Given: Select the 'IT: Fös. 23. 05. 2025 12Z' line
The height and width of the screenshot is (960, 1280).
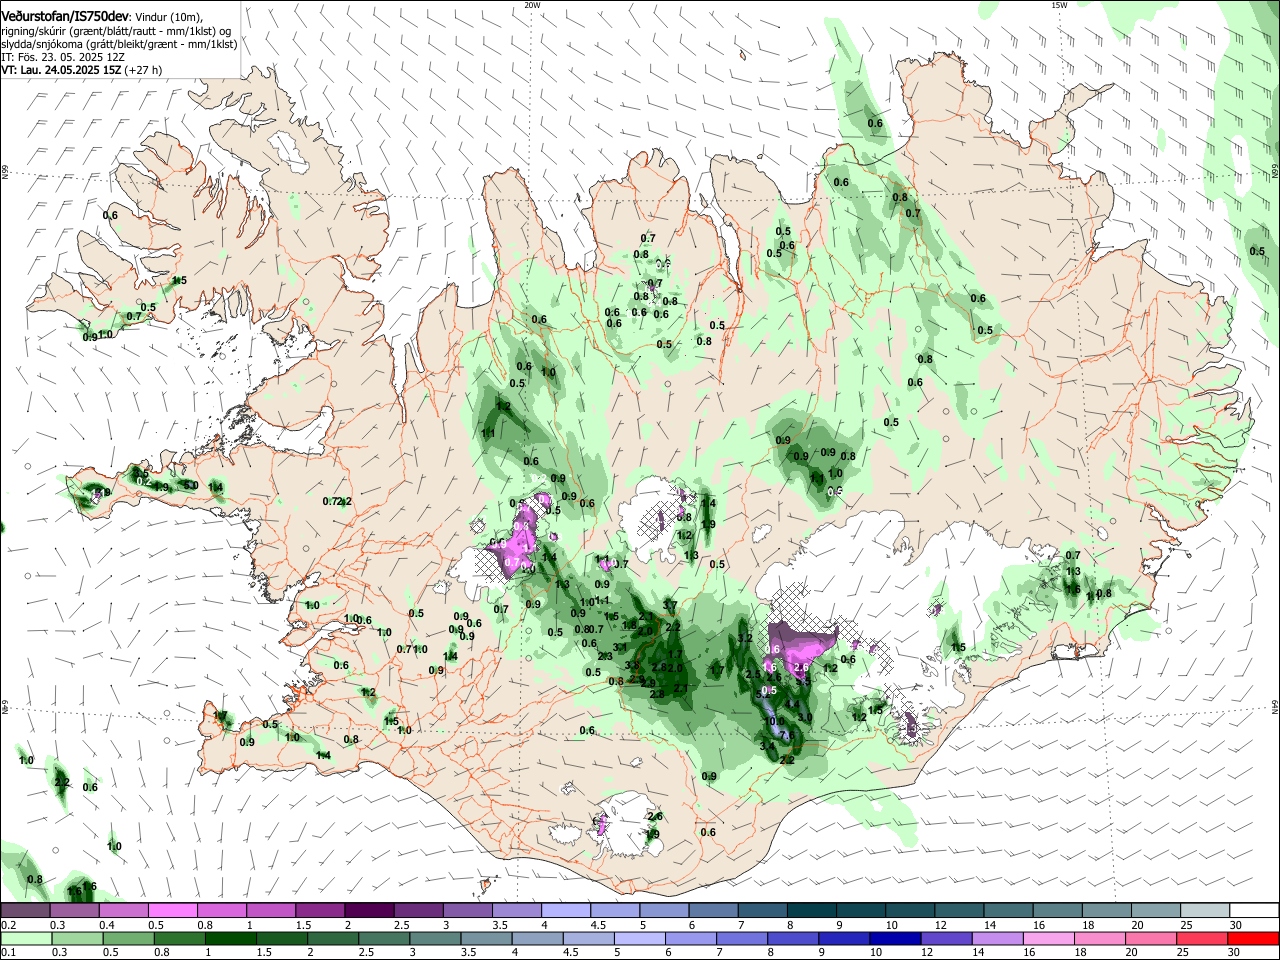Looking at the screenshot, I should click(61, 57).
